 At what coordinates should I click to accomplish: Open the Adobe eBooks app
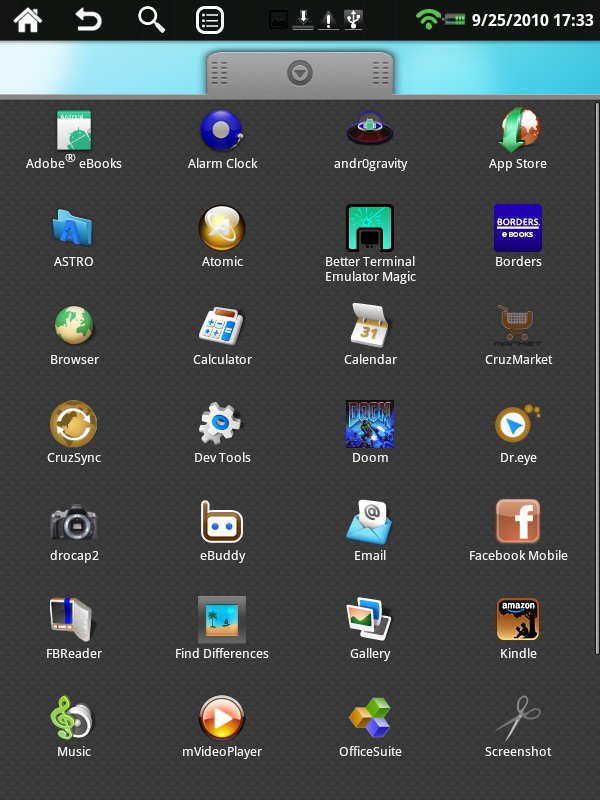[x=74, y=131]
